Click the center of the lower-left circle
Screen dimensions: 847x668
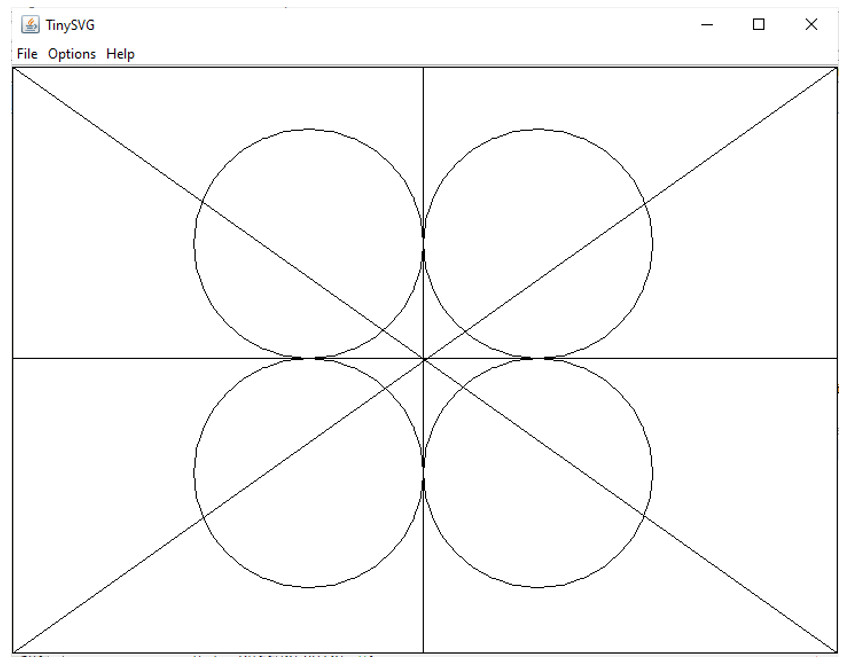point(309,472)
